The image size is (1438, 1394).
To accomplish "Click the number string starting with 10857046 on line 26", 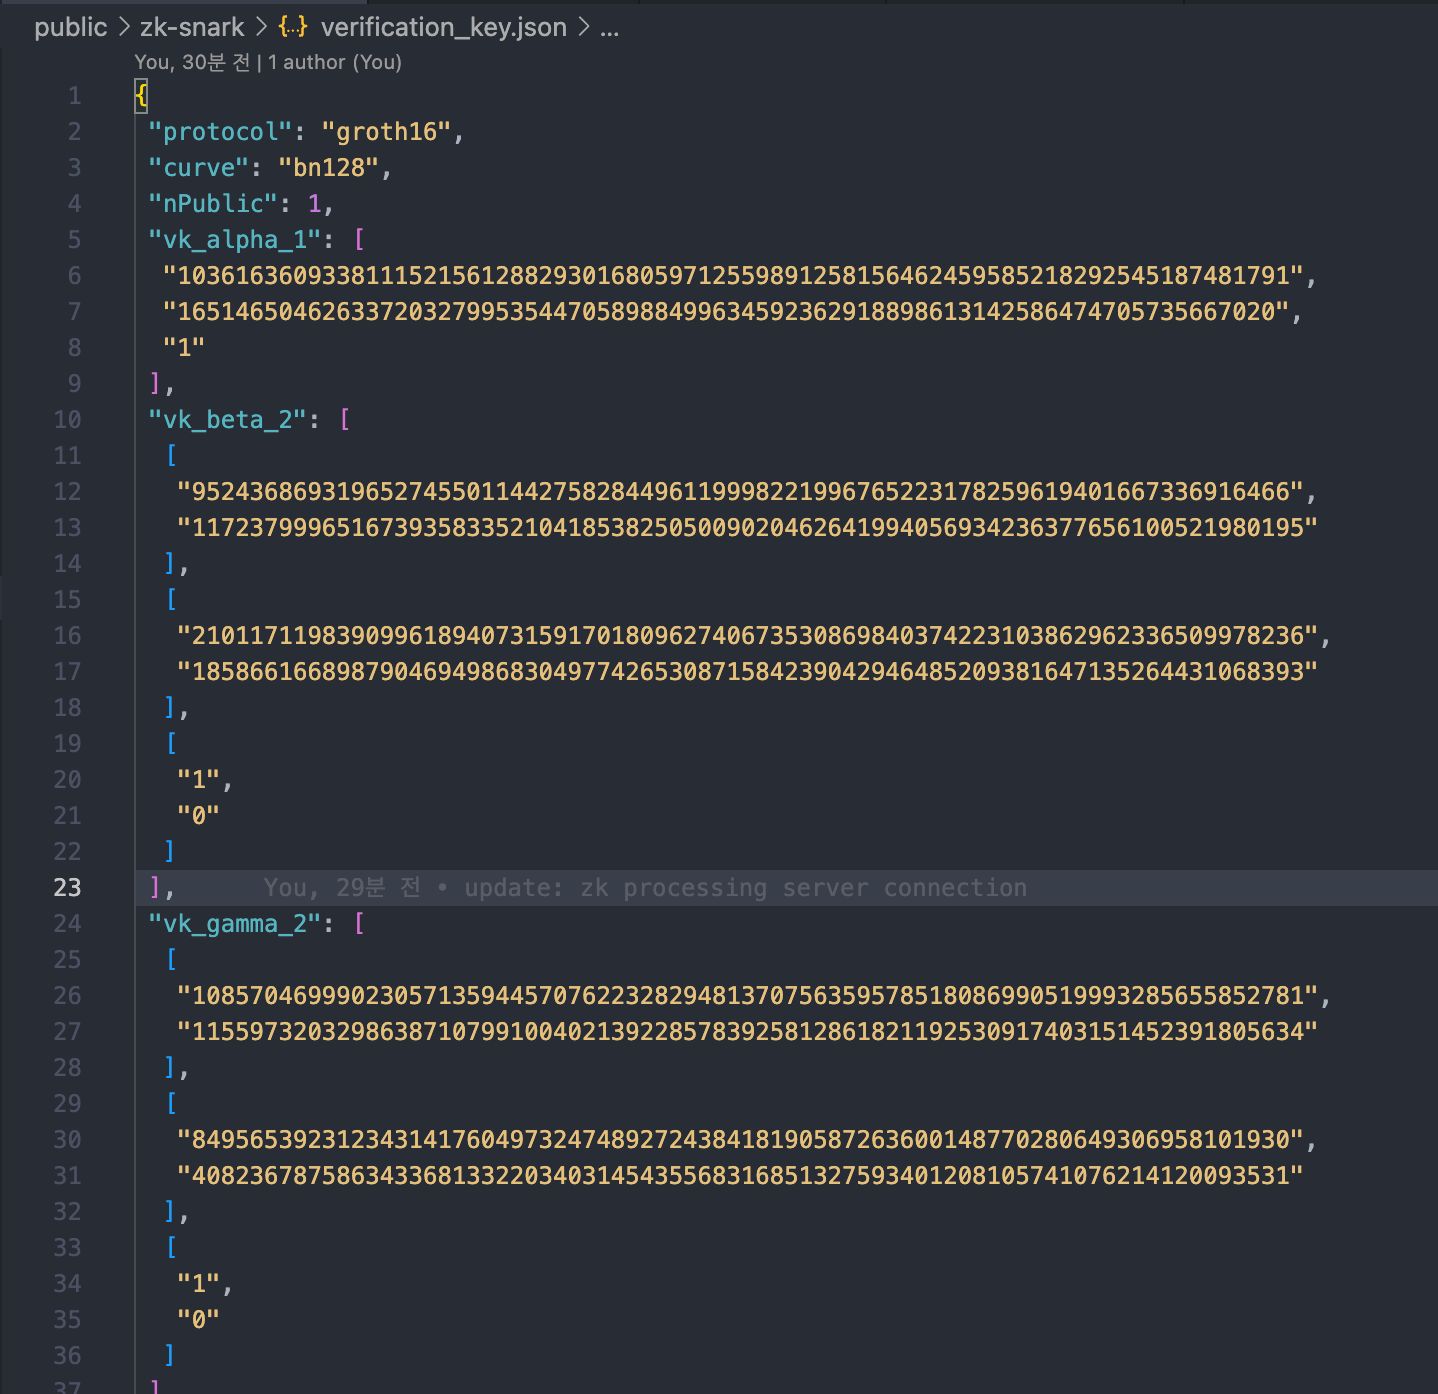I will [x=747, y=996].
